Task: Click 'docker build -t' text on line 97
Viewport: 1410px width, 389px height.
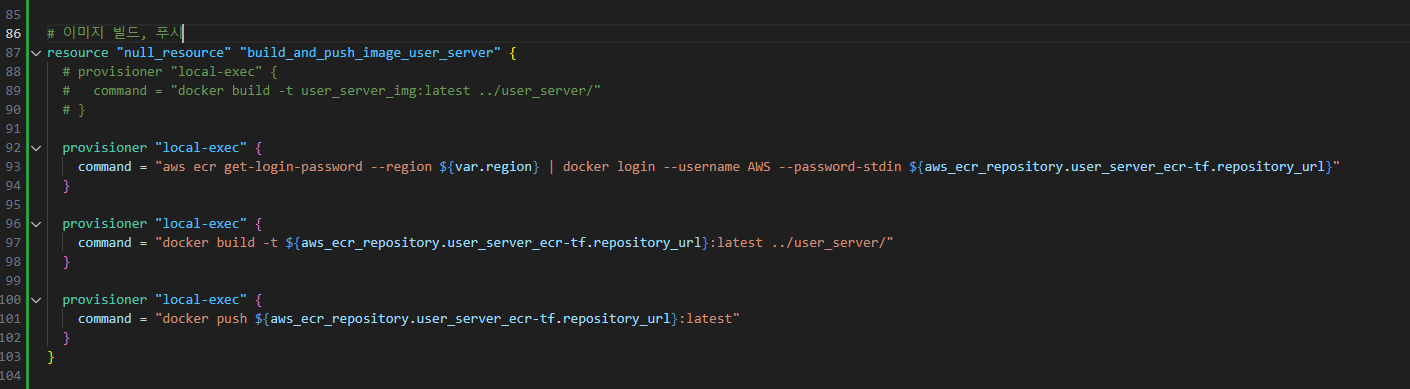Action: [220, 242]
